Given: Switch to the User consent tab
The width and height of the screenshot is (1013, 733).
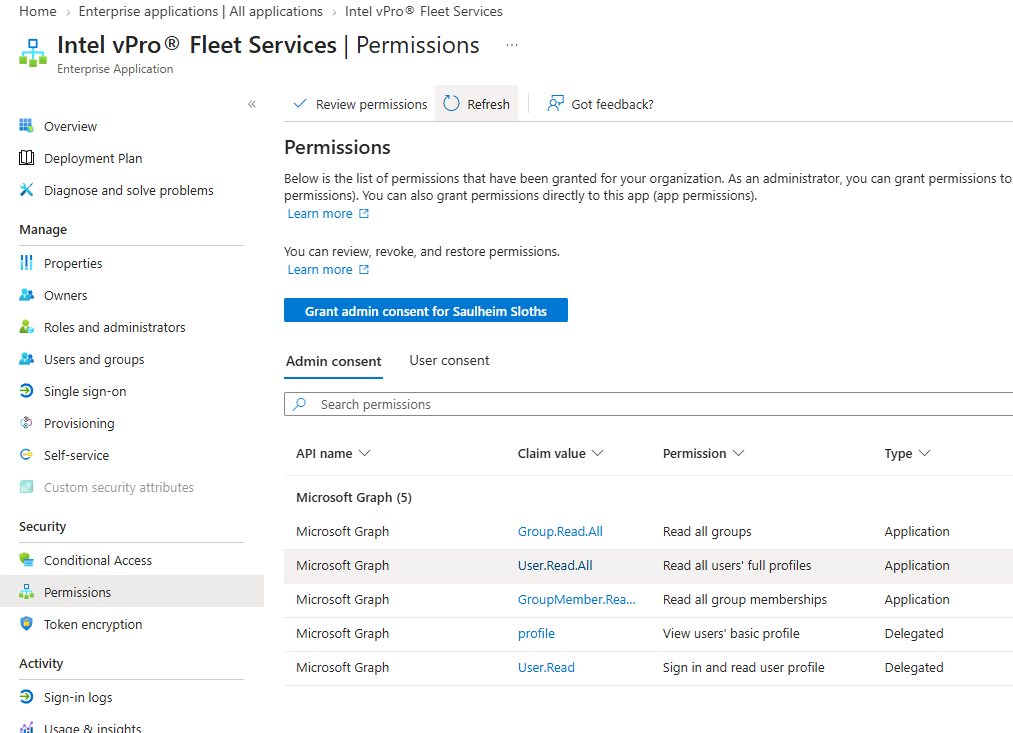Looking at the screenshot, I should [449, 360].
